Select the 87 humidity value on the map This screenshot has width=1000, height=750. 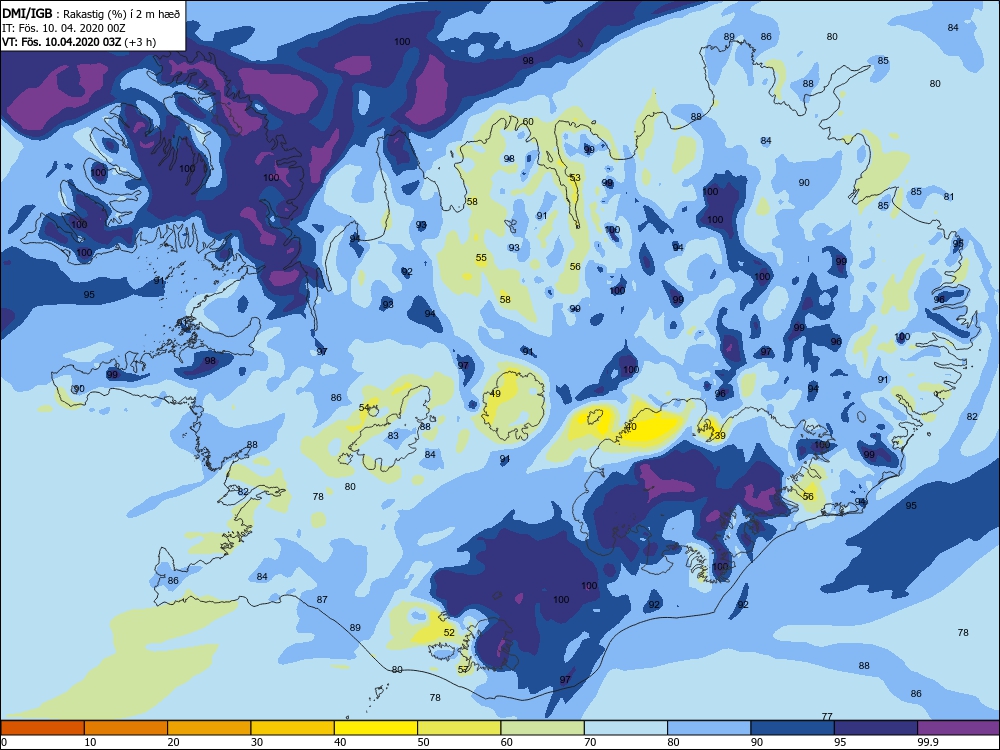[322, 599]
